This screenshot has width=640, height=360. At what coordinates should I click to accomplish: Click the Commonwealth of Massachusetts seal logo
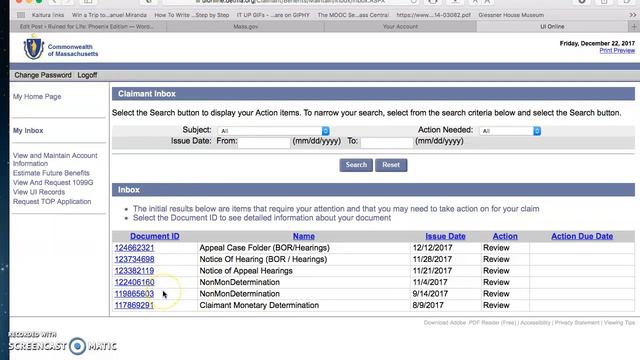pos(33,48)
